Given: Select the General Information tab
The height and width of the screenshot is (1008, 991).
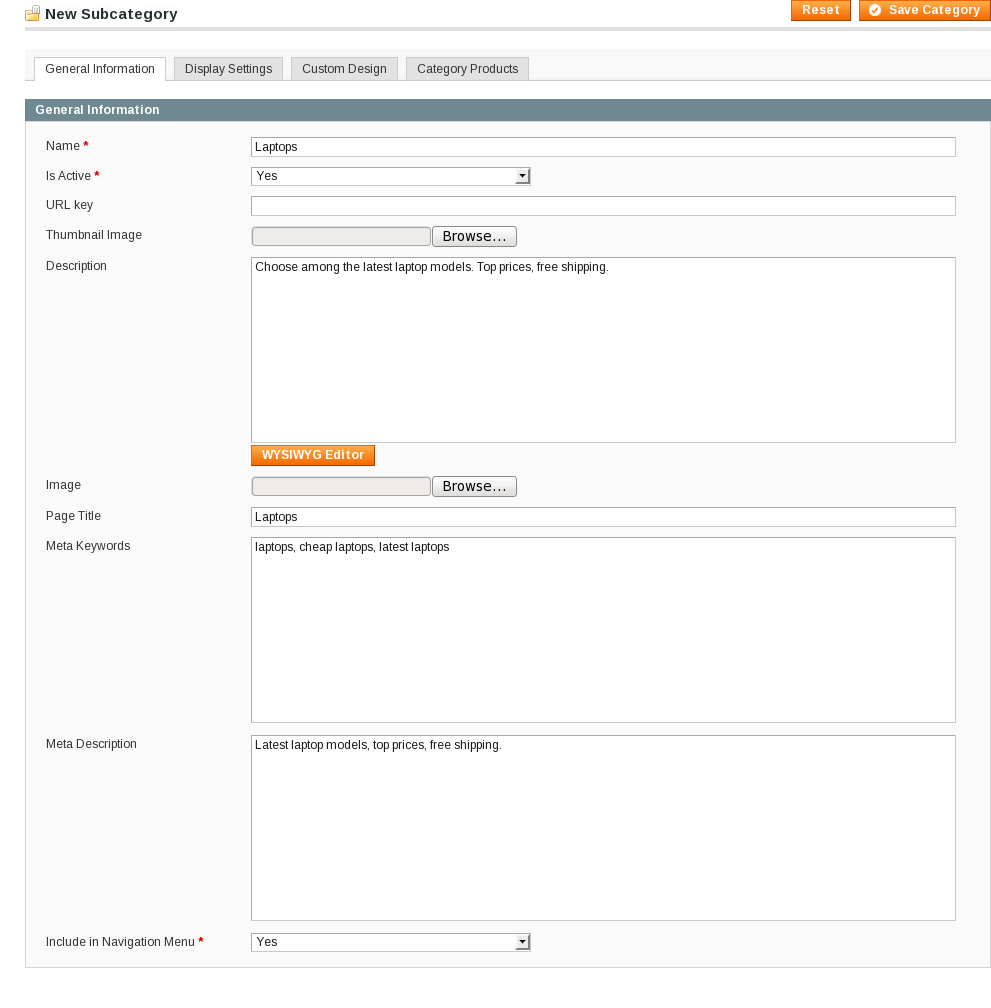Looking at the screenshot, I should [100, 69].
